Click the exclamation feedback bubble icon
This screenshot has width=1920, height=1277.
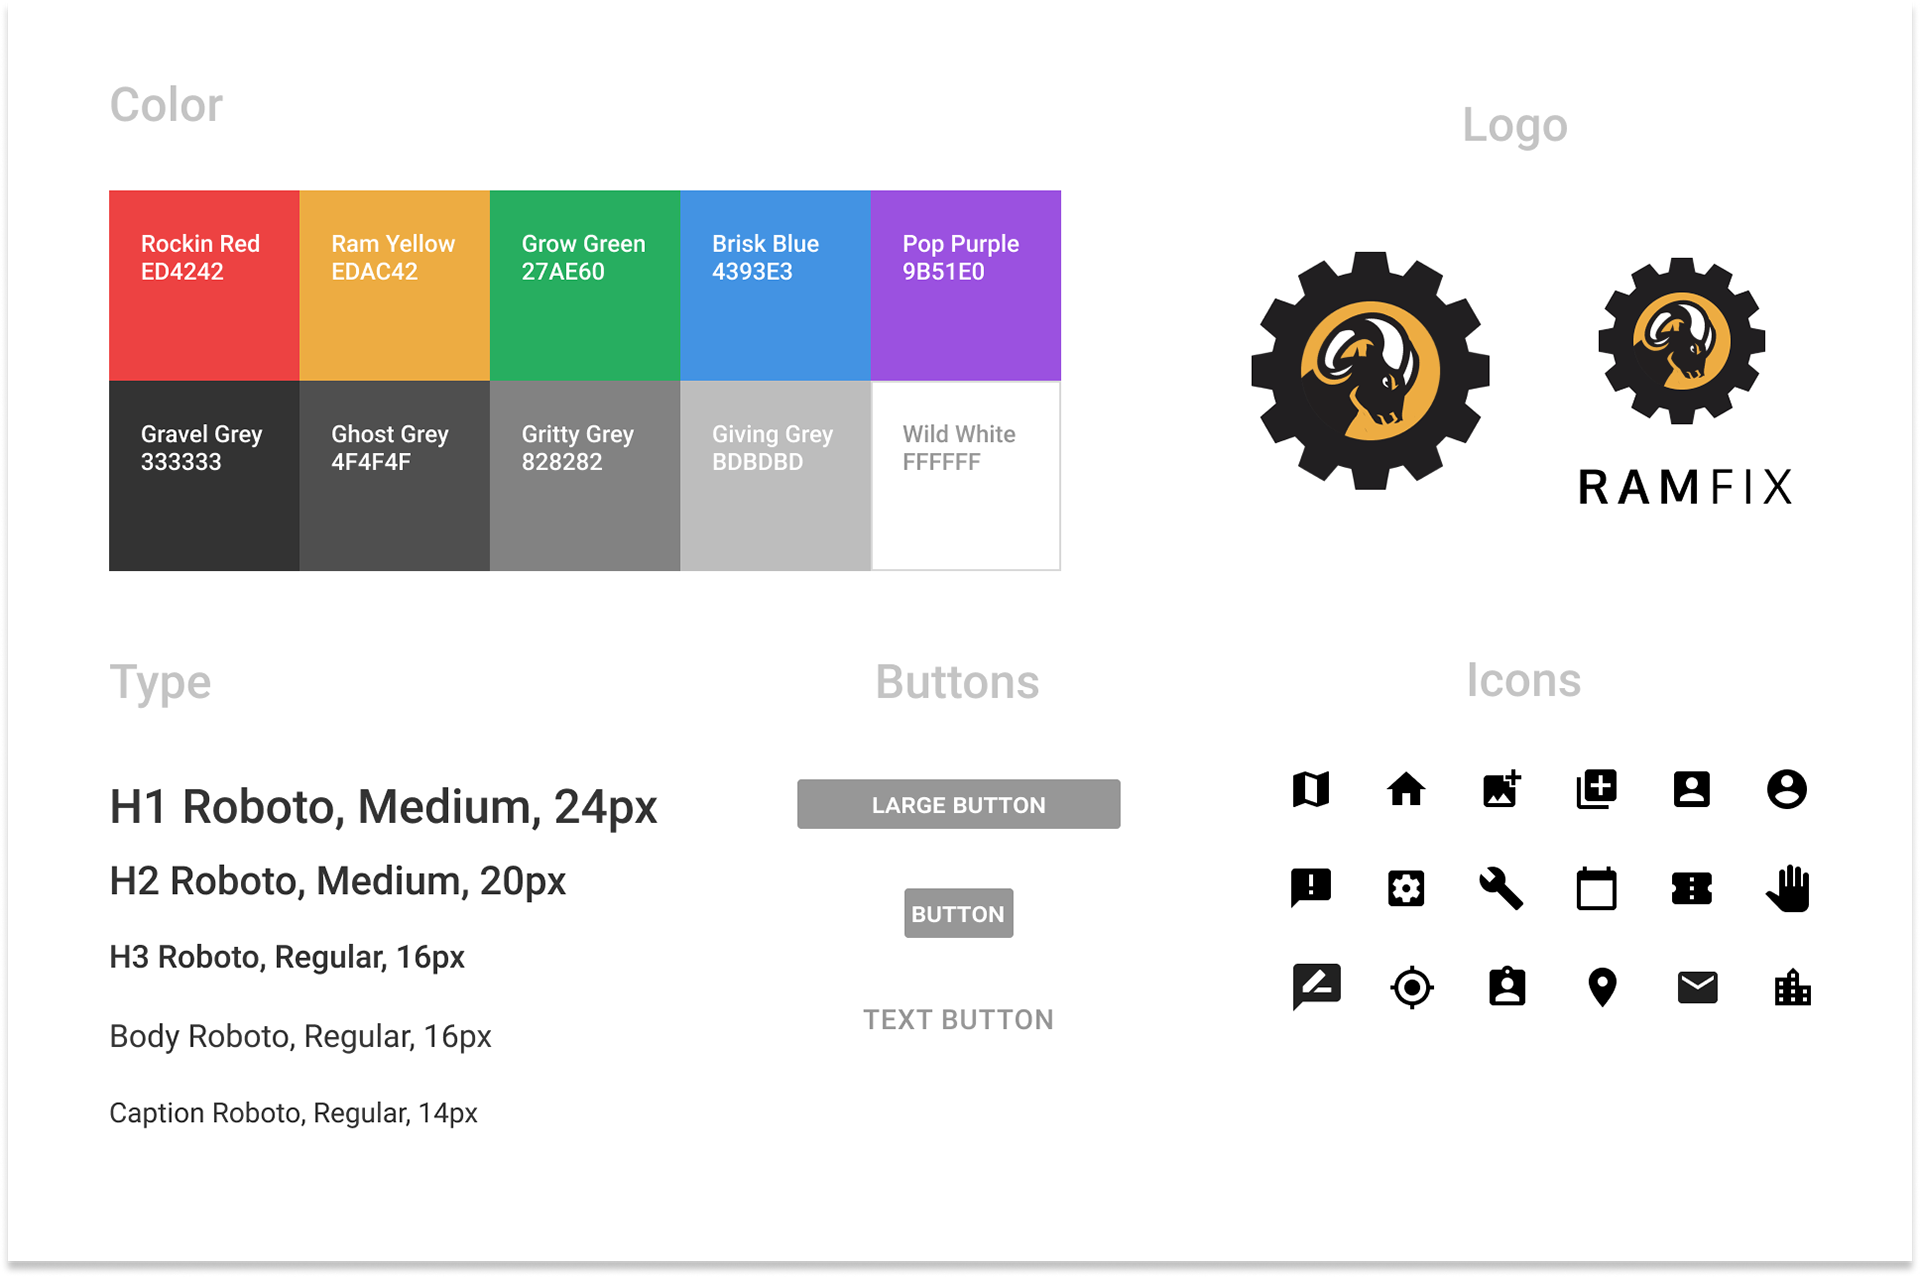coord(1311,888)
